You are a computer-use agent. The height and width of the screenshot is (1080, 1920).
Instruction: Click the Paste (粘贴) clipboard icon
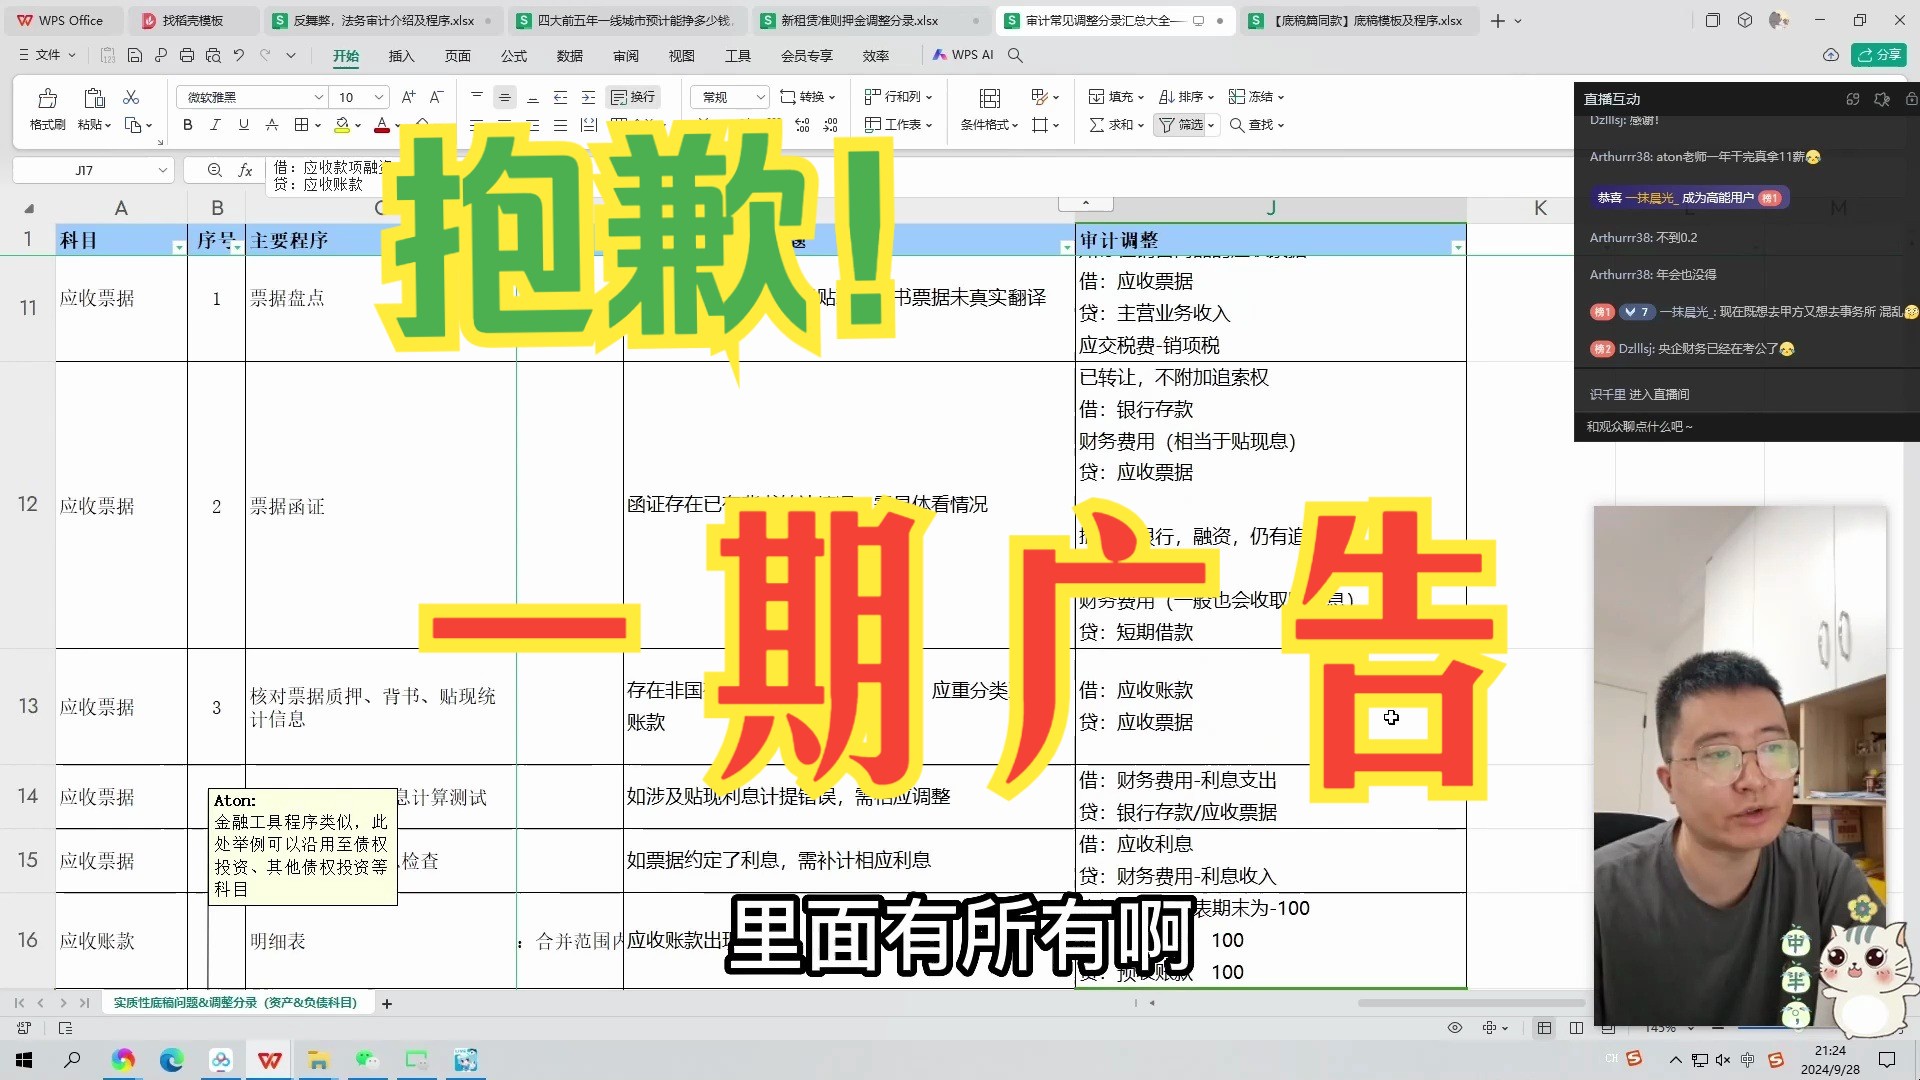95,98
